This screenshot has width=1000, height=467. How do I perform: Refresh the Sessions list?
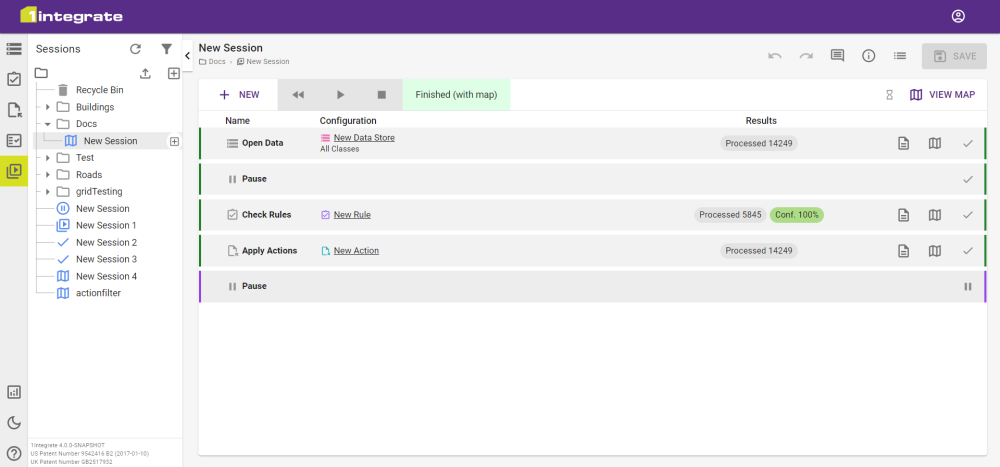point(135,49)
